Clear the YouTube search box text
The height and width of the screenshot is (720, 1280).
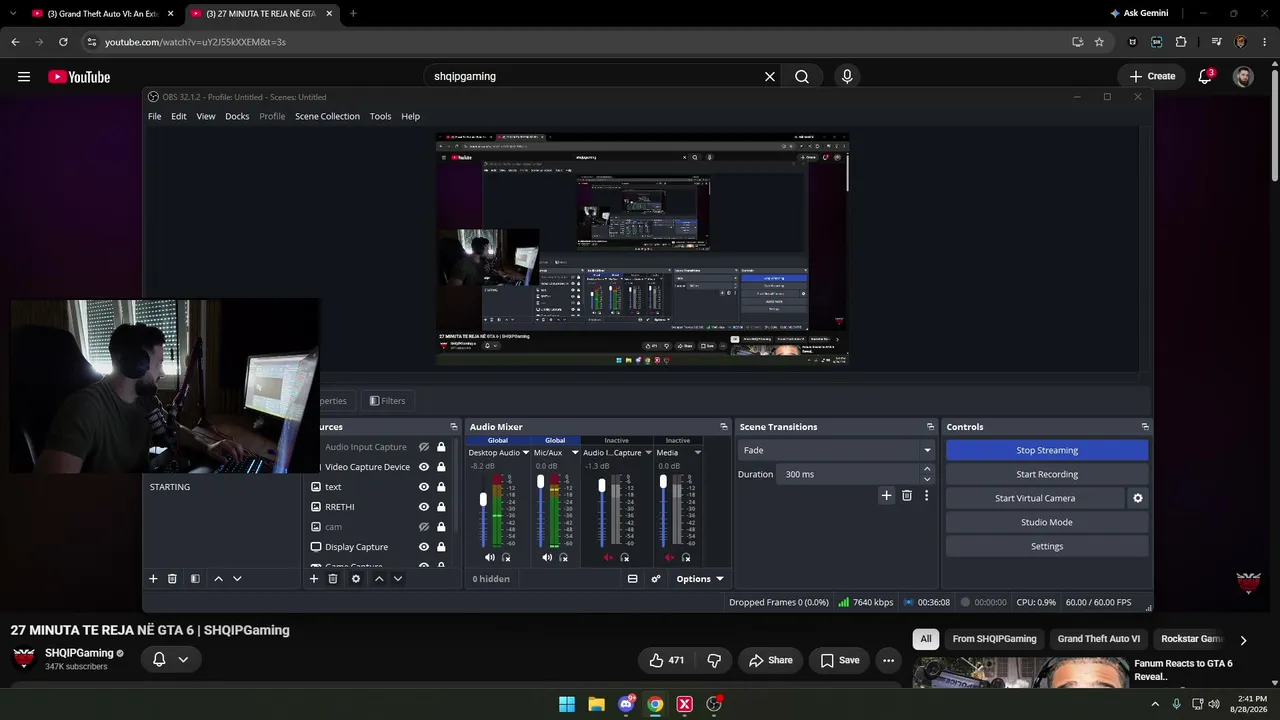(770, 76)
